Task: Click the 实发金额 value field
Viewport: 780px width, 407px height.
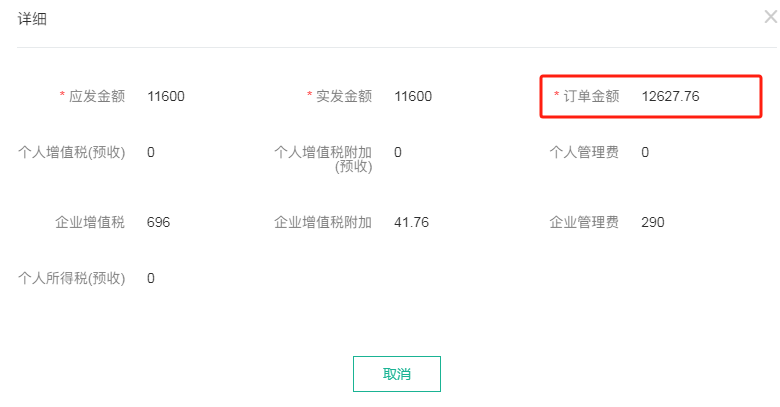Action: 413,97
